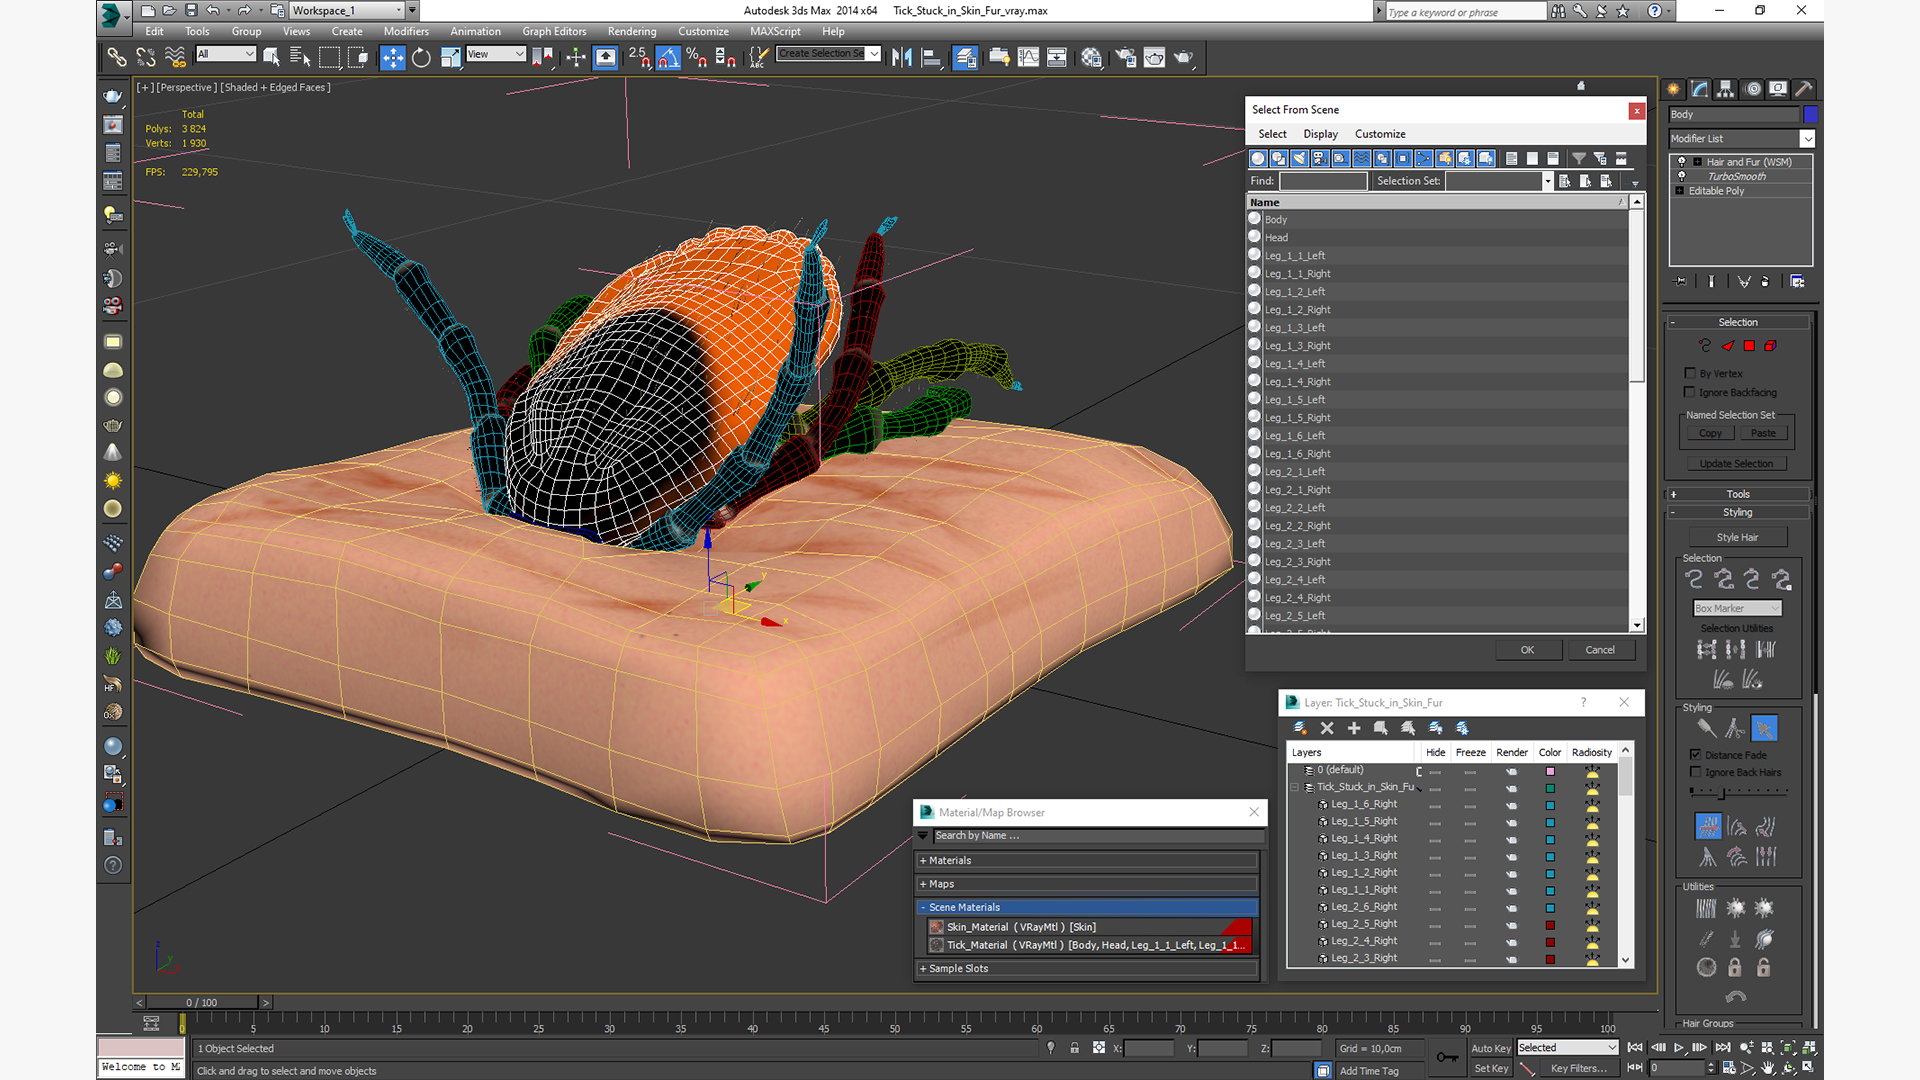Open the Box Marker dropdown
This screenshot has height=1080, width=1920.
pos(1737,608)
